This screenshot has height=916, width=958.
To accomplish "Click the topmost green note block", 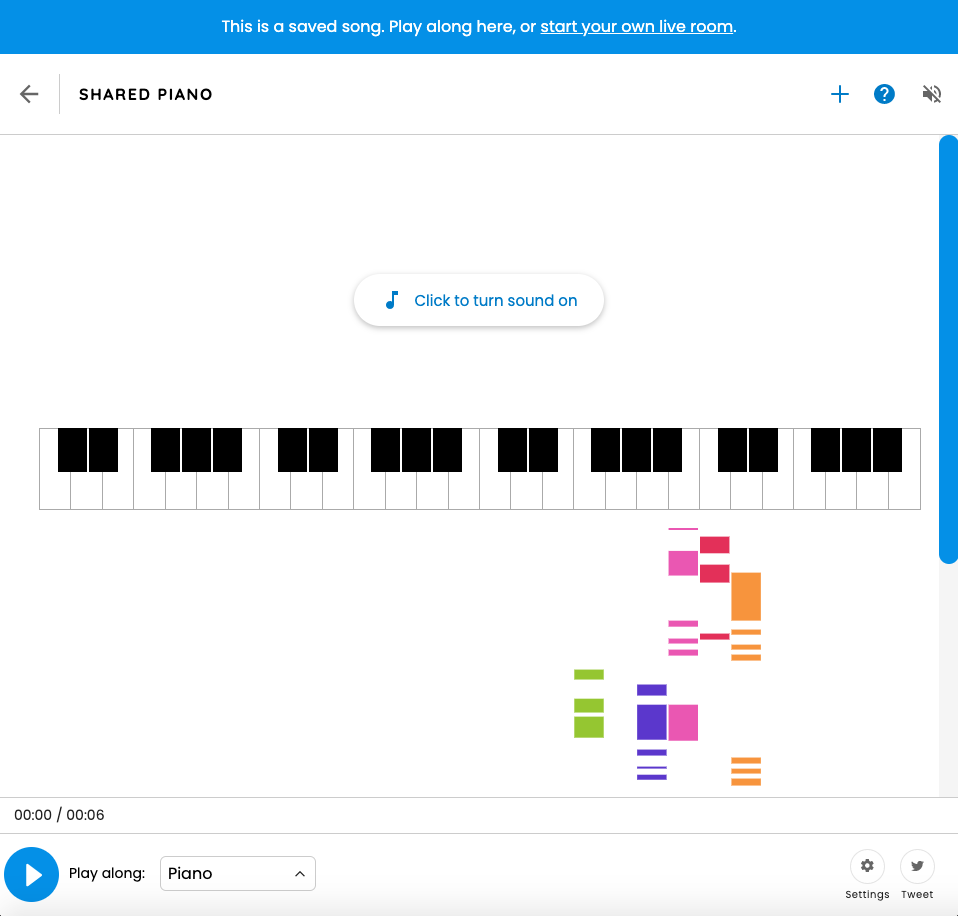I will point(588,674).
